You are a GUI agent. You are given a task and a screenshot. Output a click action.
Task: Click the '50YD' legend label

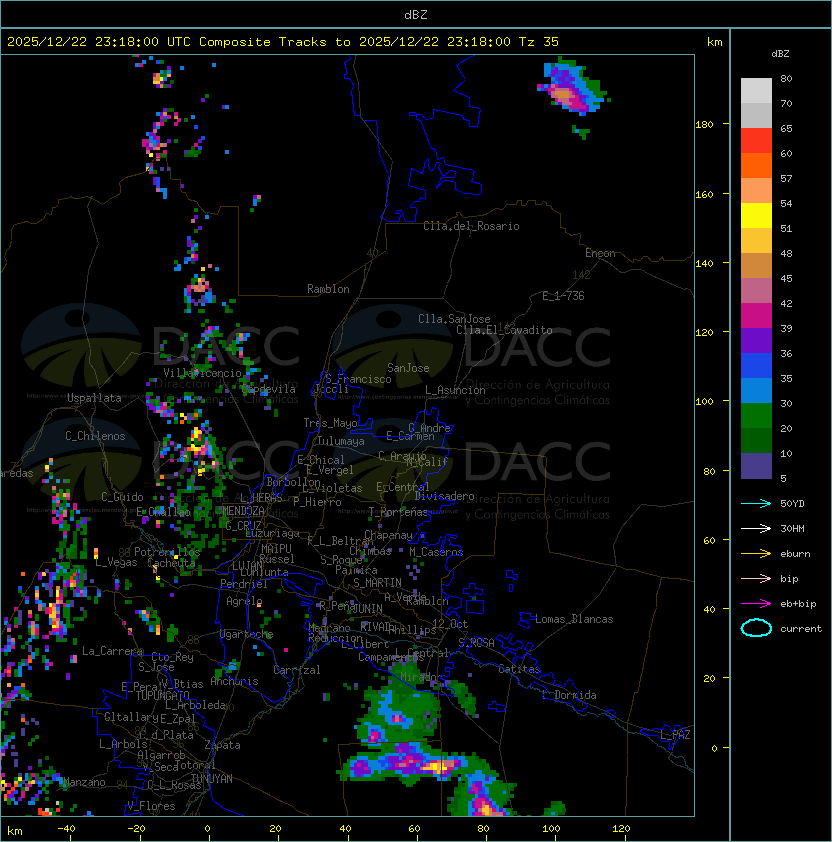792,503
